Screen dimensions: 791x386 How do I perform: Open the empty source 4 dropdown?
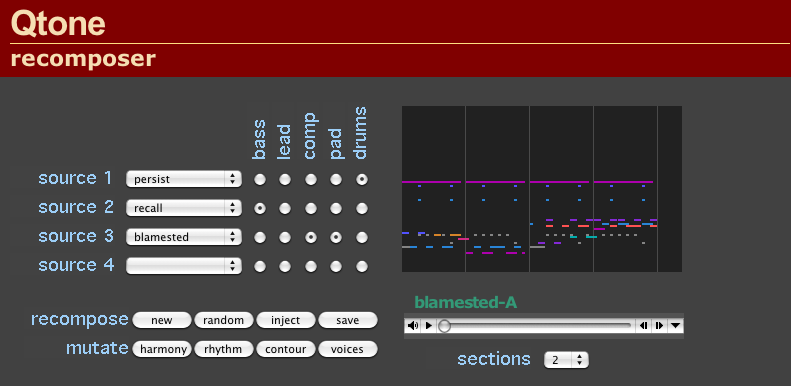click(184, 266)
